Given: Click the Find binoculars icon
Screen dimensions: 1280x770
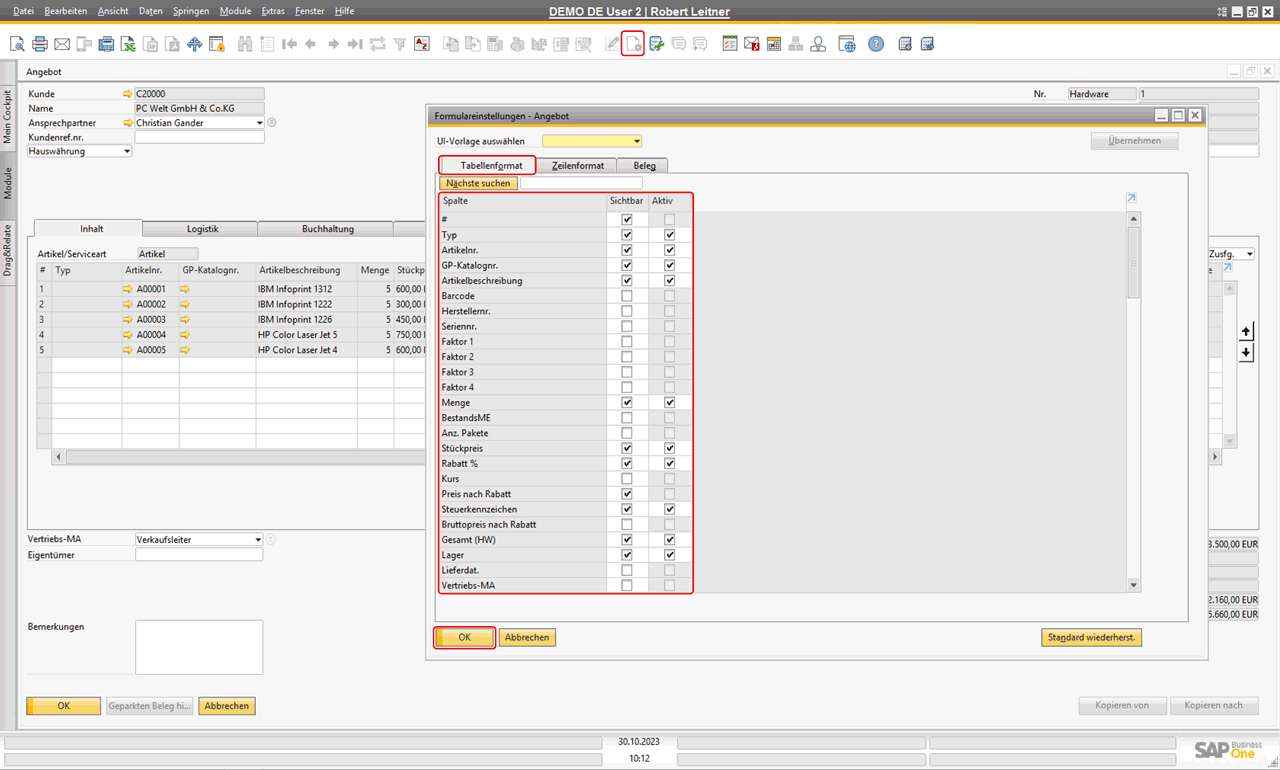Looking at the screenshot, I should coord(245,44).
